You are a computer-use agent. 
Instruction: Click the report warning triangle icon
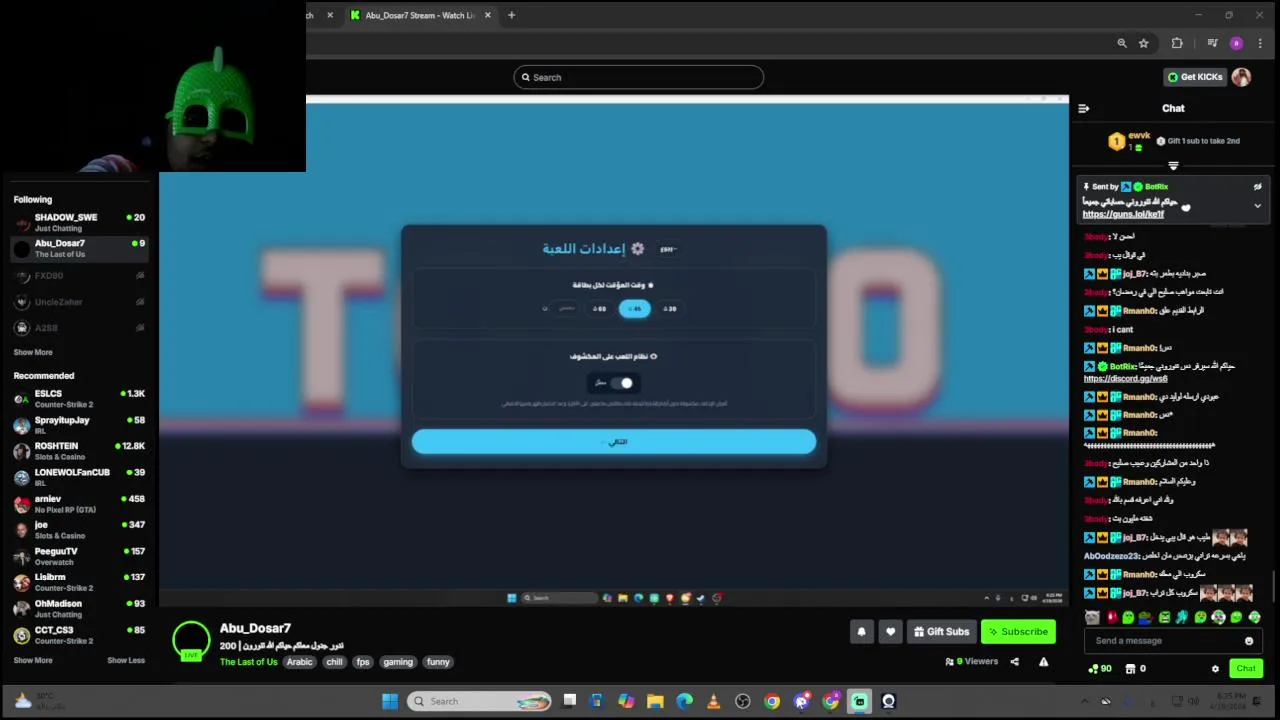(x=1043, y=661)
